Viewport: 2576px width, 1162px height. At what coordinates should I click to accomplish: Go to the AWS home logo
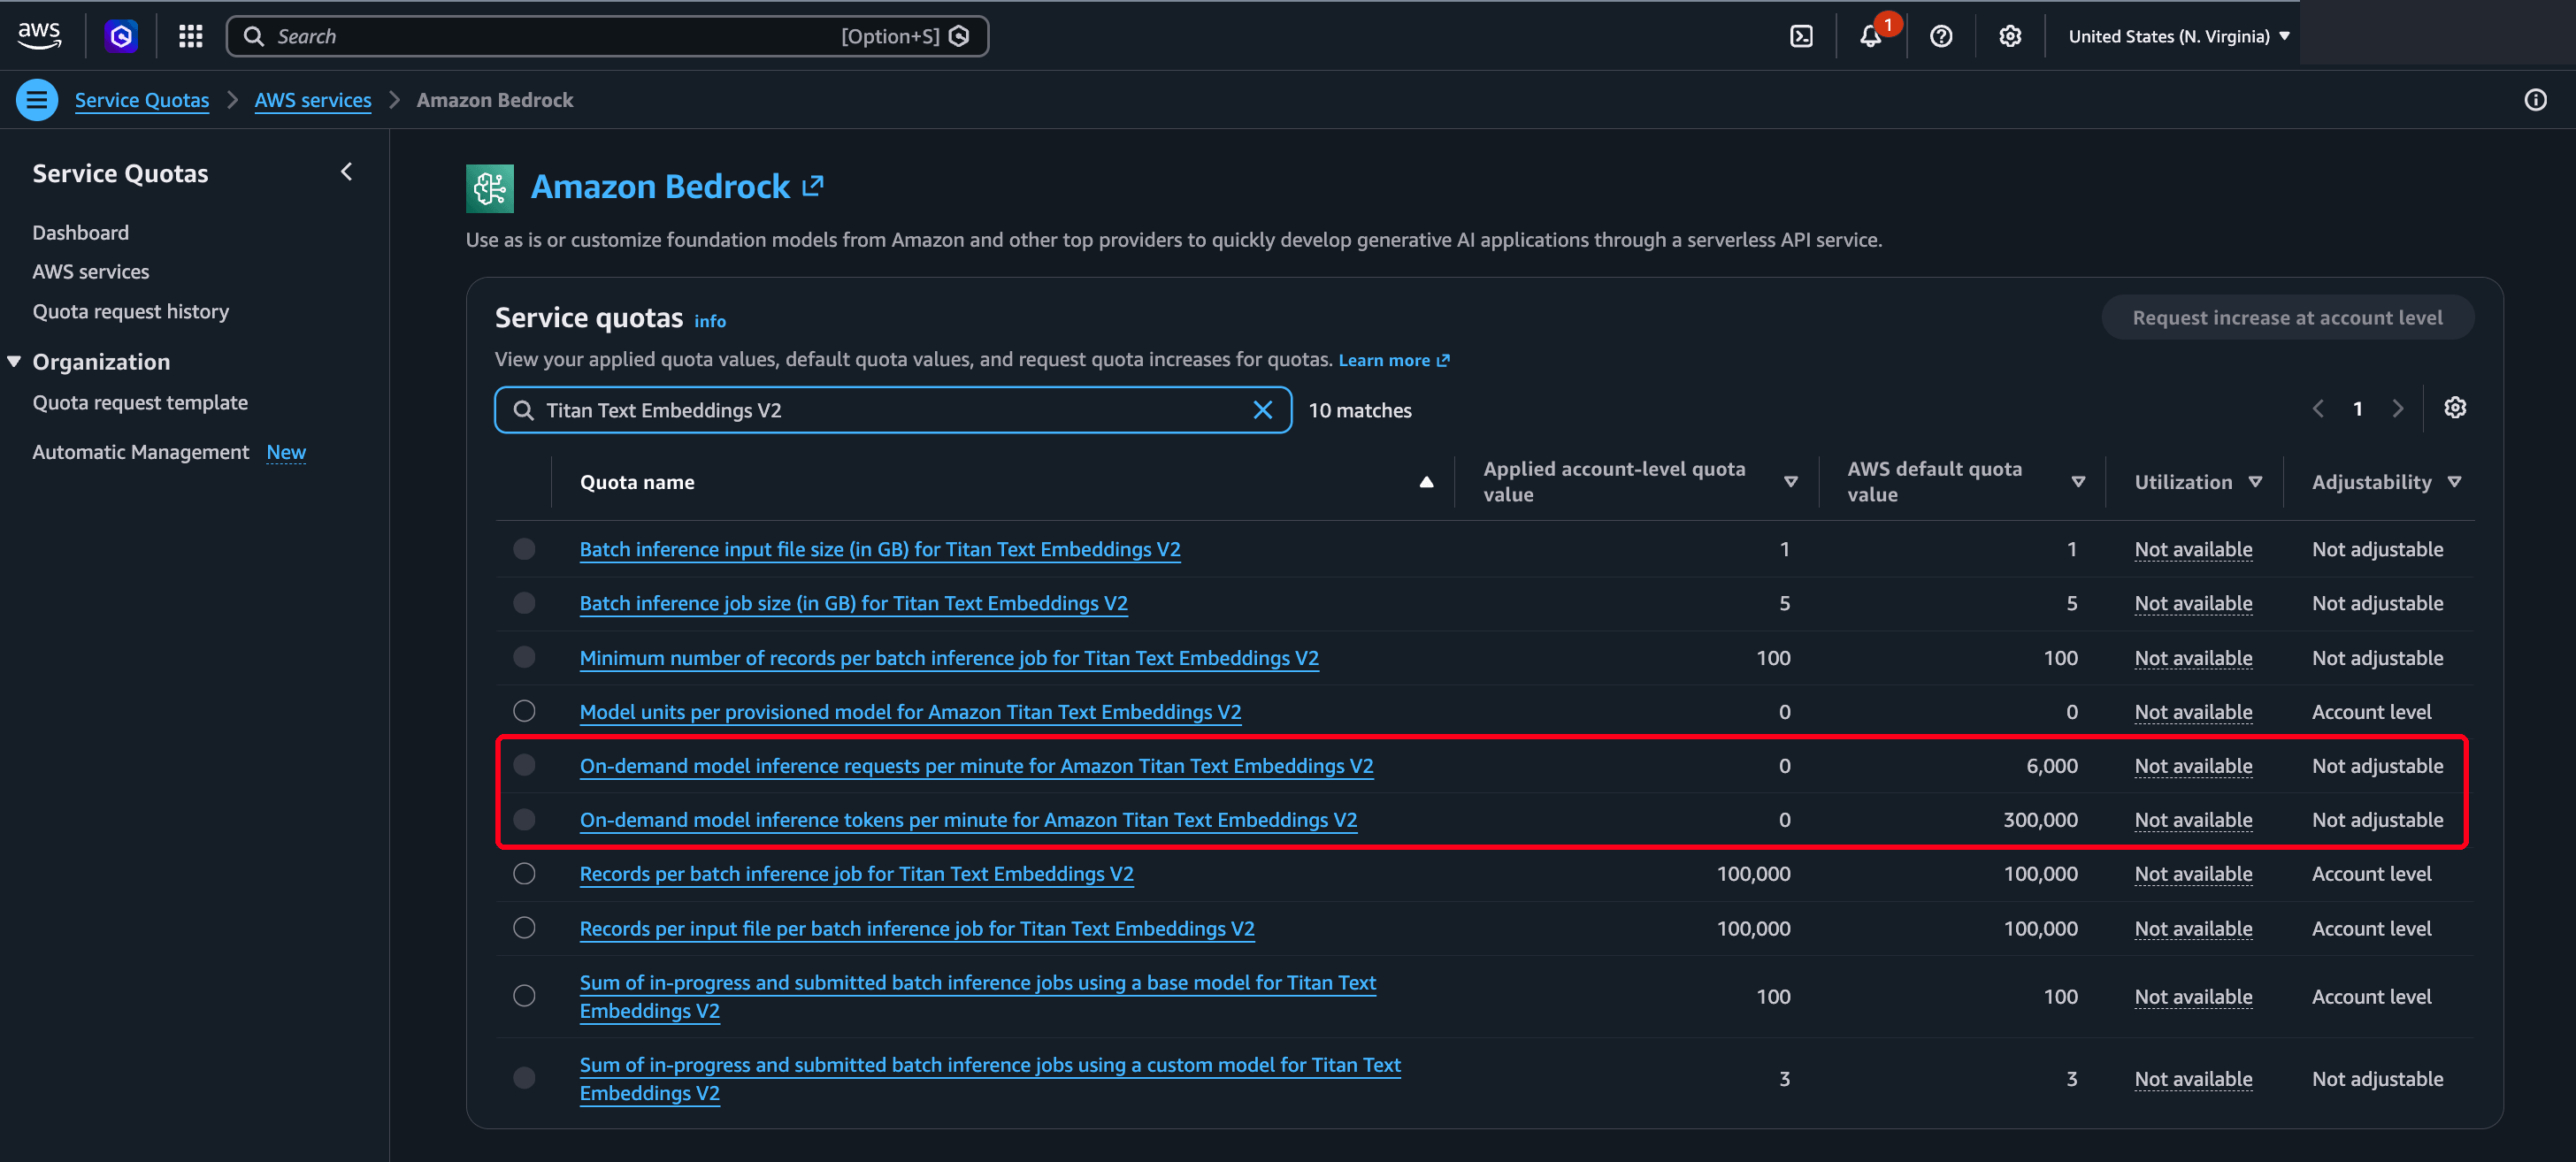pyautogui.click(x=39, y=36)
